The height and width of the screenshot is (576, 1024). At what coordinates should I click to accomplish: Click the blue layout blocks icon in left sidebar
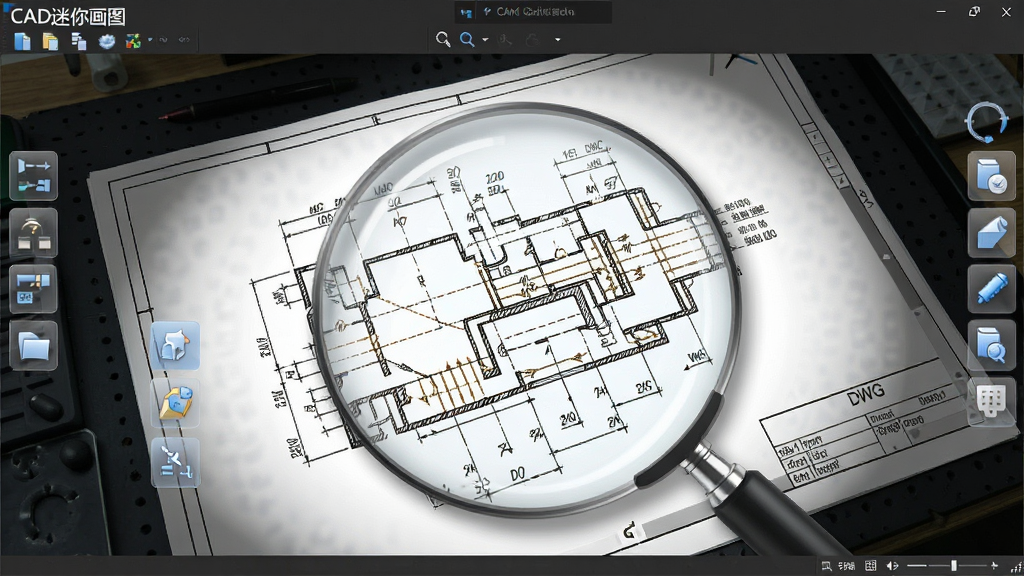tap(33, 289)
